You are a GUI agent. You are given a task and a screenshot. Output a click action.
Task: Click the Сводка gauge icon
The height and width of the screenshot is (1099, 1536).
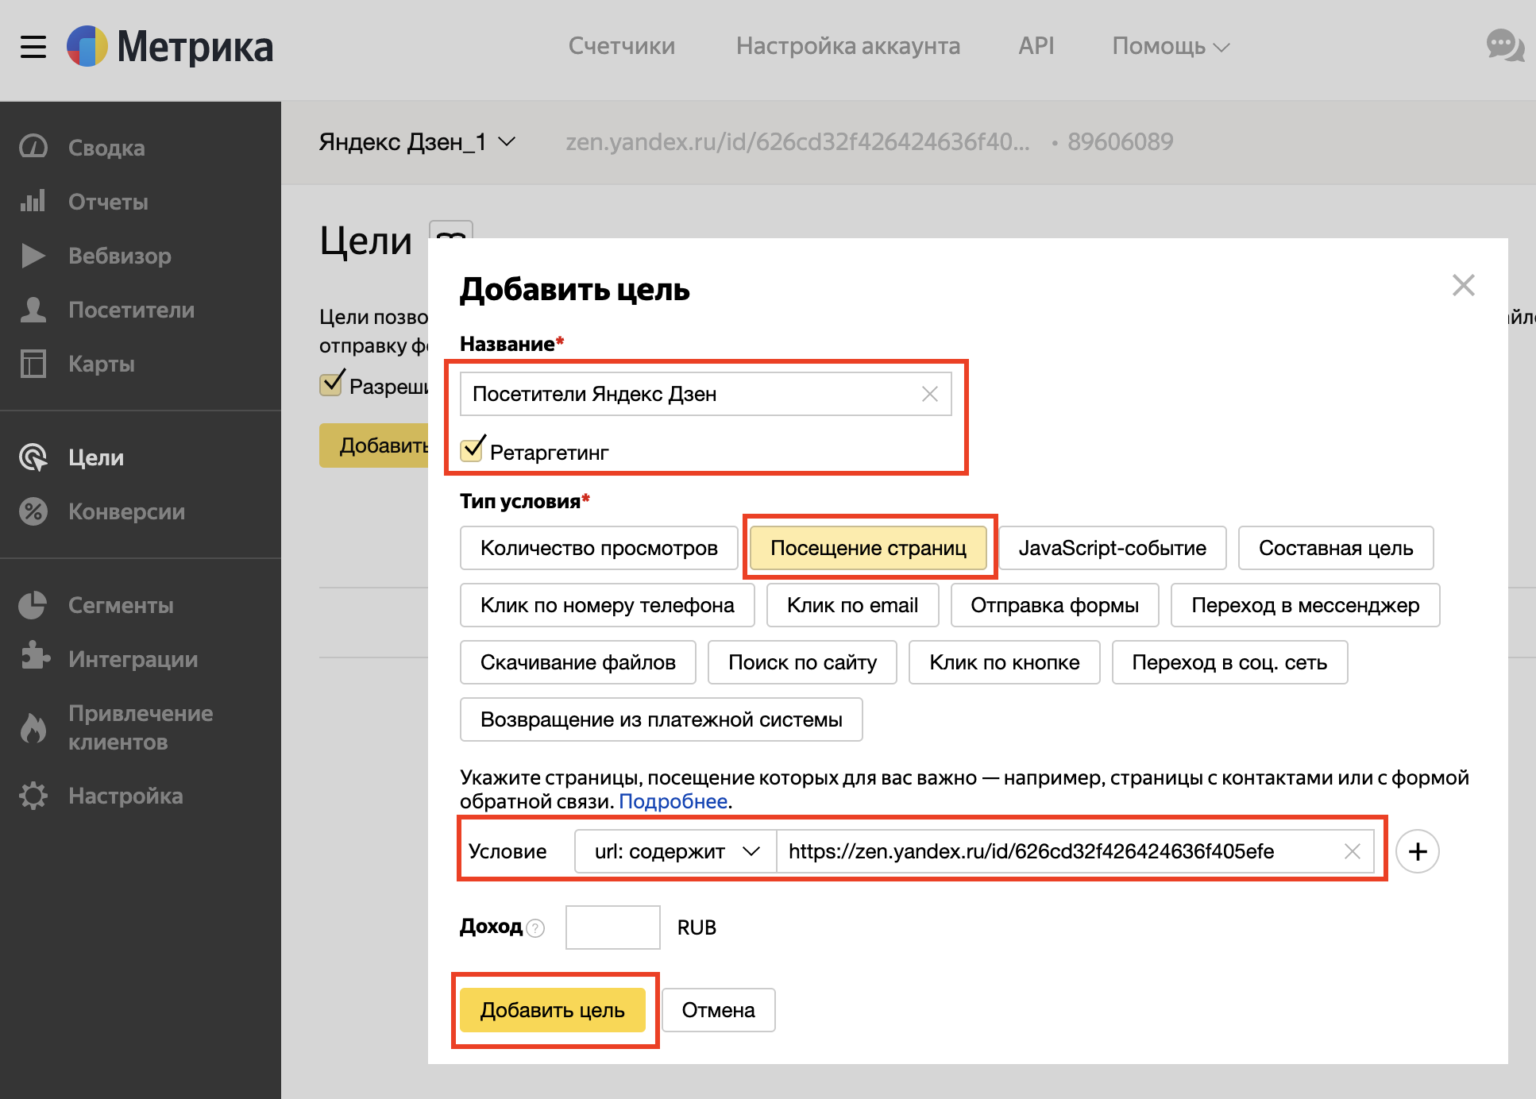point(33,147)
